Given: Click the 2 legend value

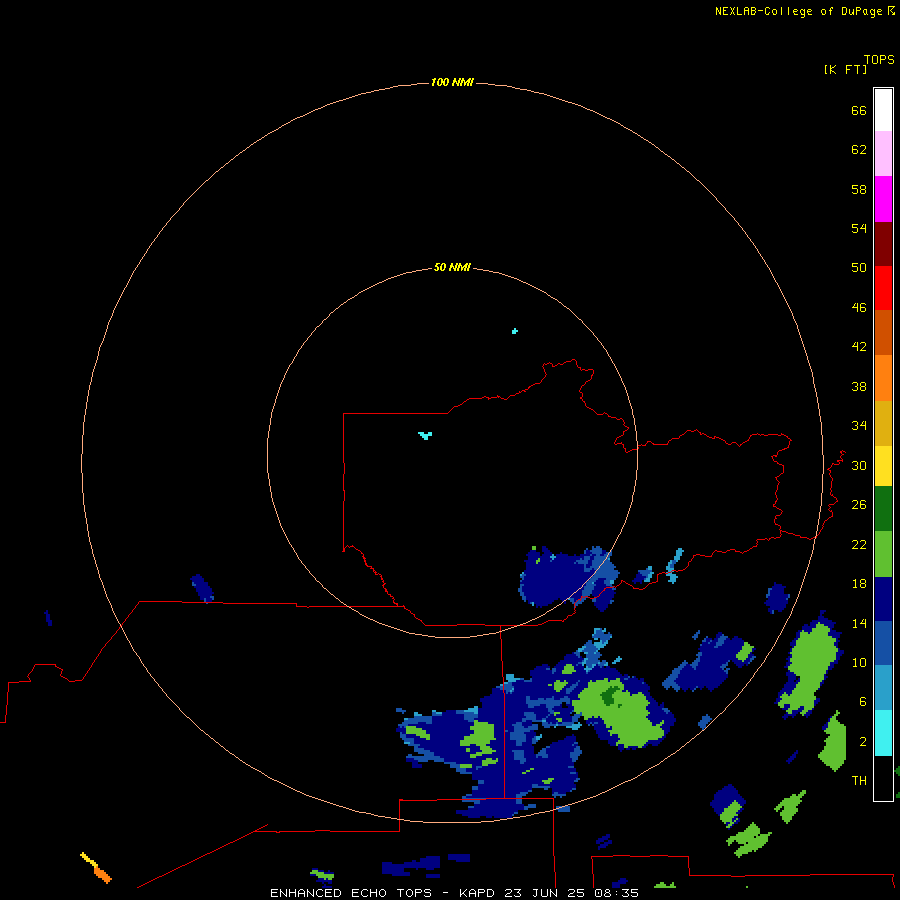Looking at the screenshot, I should click(x=863, y=742).
